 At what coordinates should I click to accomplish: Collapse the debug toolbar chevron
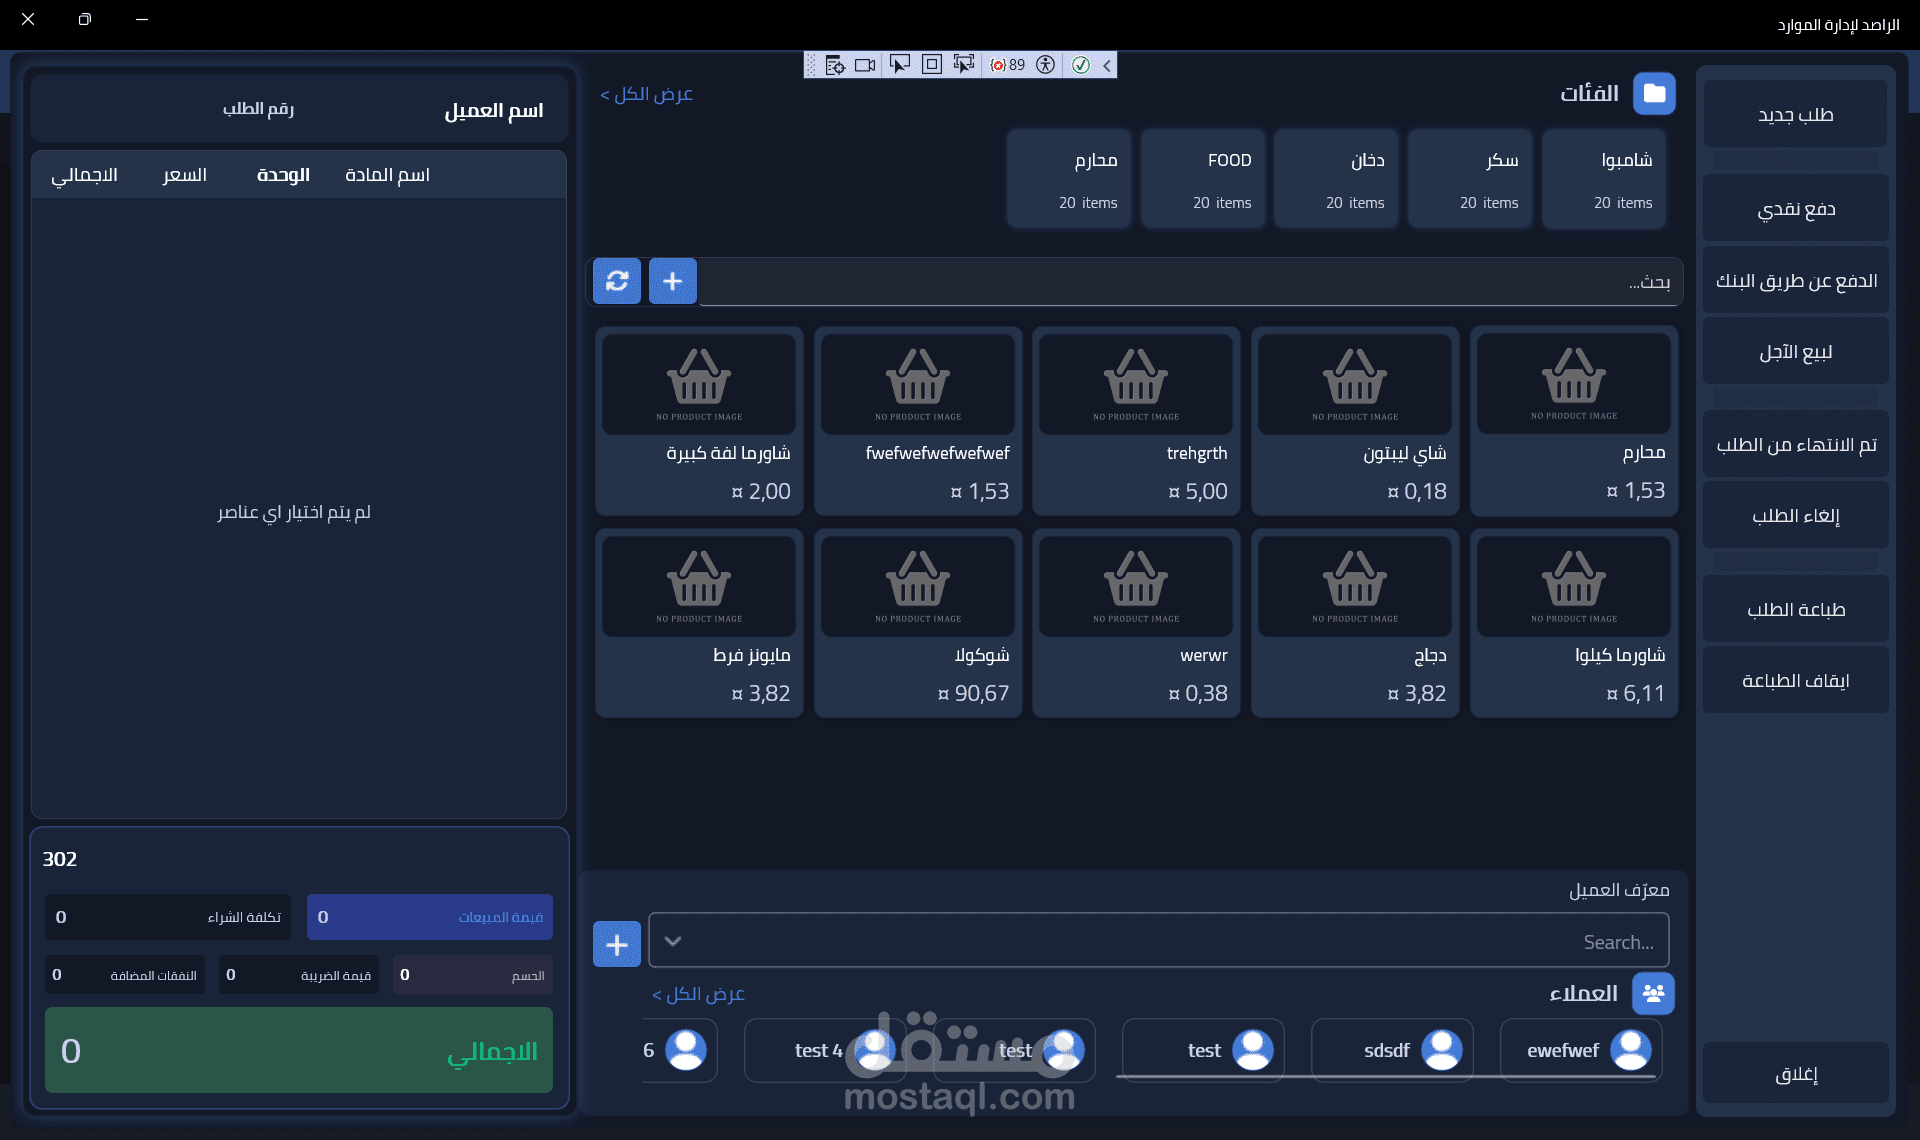[x=1107, y=65]
